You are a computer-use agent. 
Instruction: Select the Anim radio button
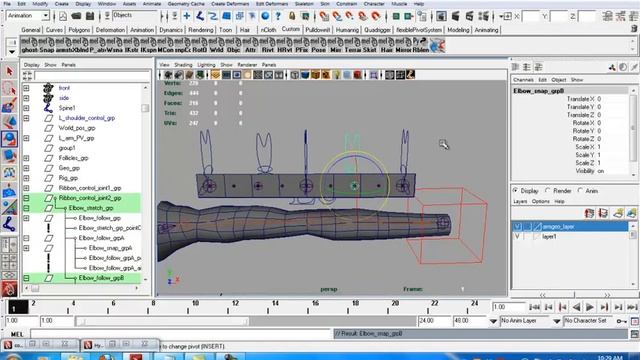pyautogui.click(x=580, y=191)
